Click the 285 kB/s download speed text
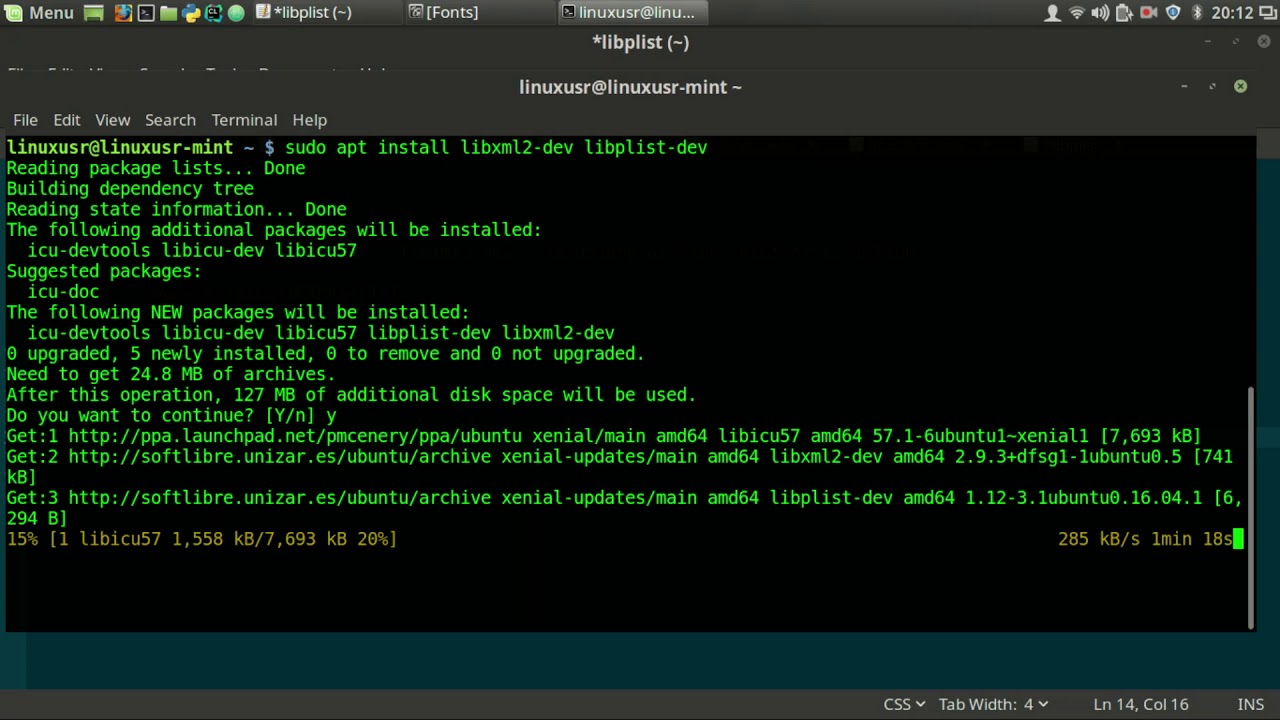This screenshot has width=1280, height=720. tap(1099, 539)
